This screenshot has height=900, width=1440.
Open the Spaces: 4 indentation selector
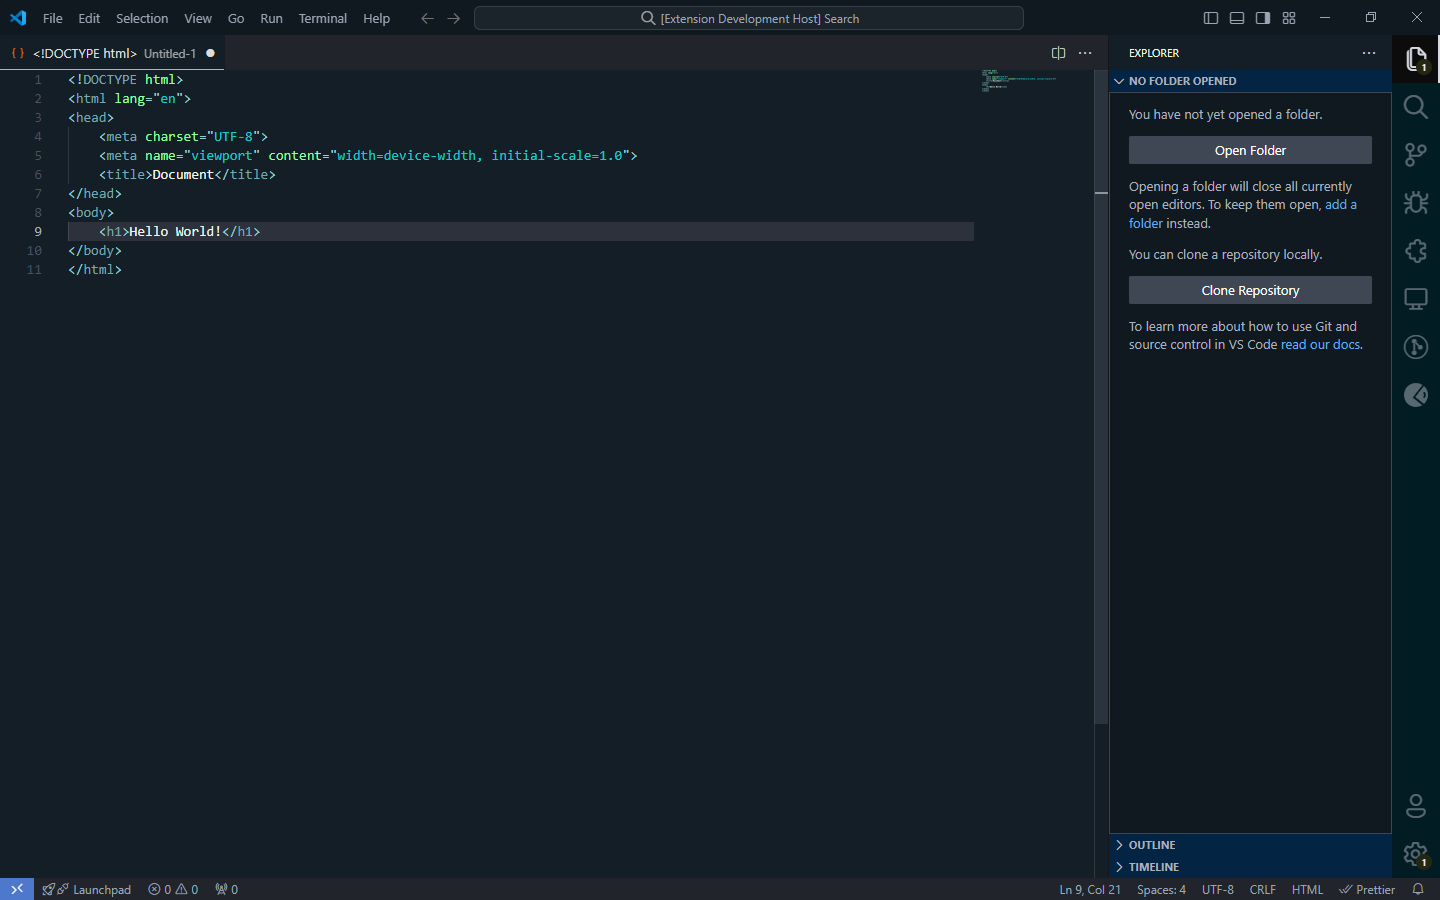click(1161, 889)
